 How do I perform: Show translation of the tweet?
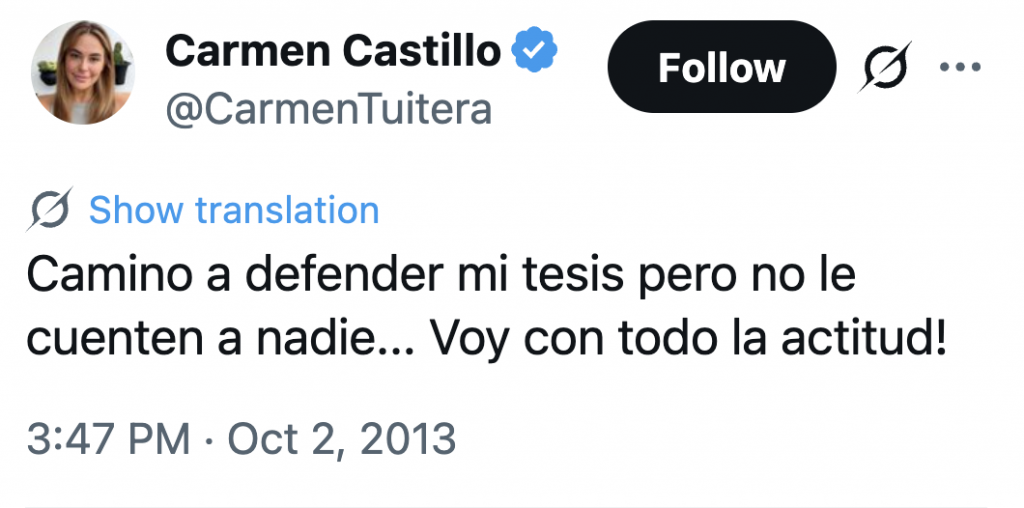click(x=234, y=211)
